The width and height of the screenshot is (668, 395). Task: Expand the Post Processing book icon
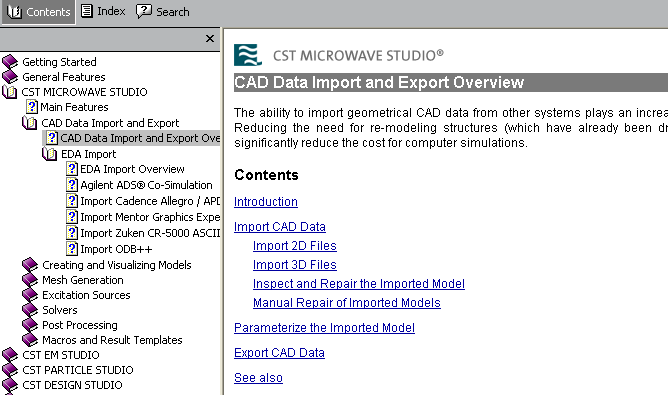click(x=30, y=325)
